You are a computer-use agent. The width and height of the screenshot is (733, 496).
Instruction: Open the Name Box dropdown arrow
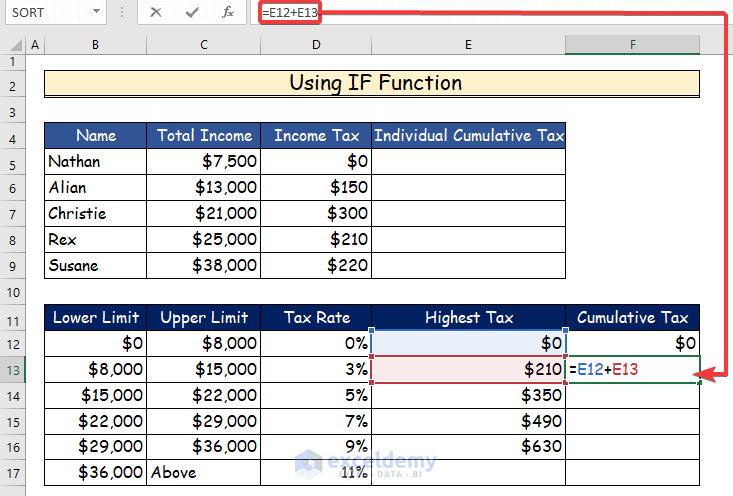click(x=96, y=12)
